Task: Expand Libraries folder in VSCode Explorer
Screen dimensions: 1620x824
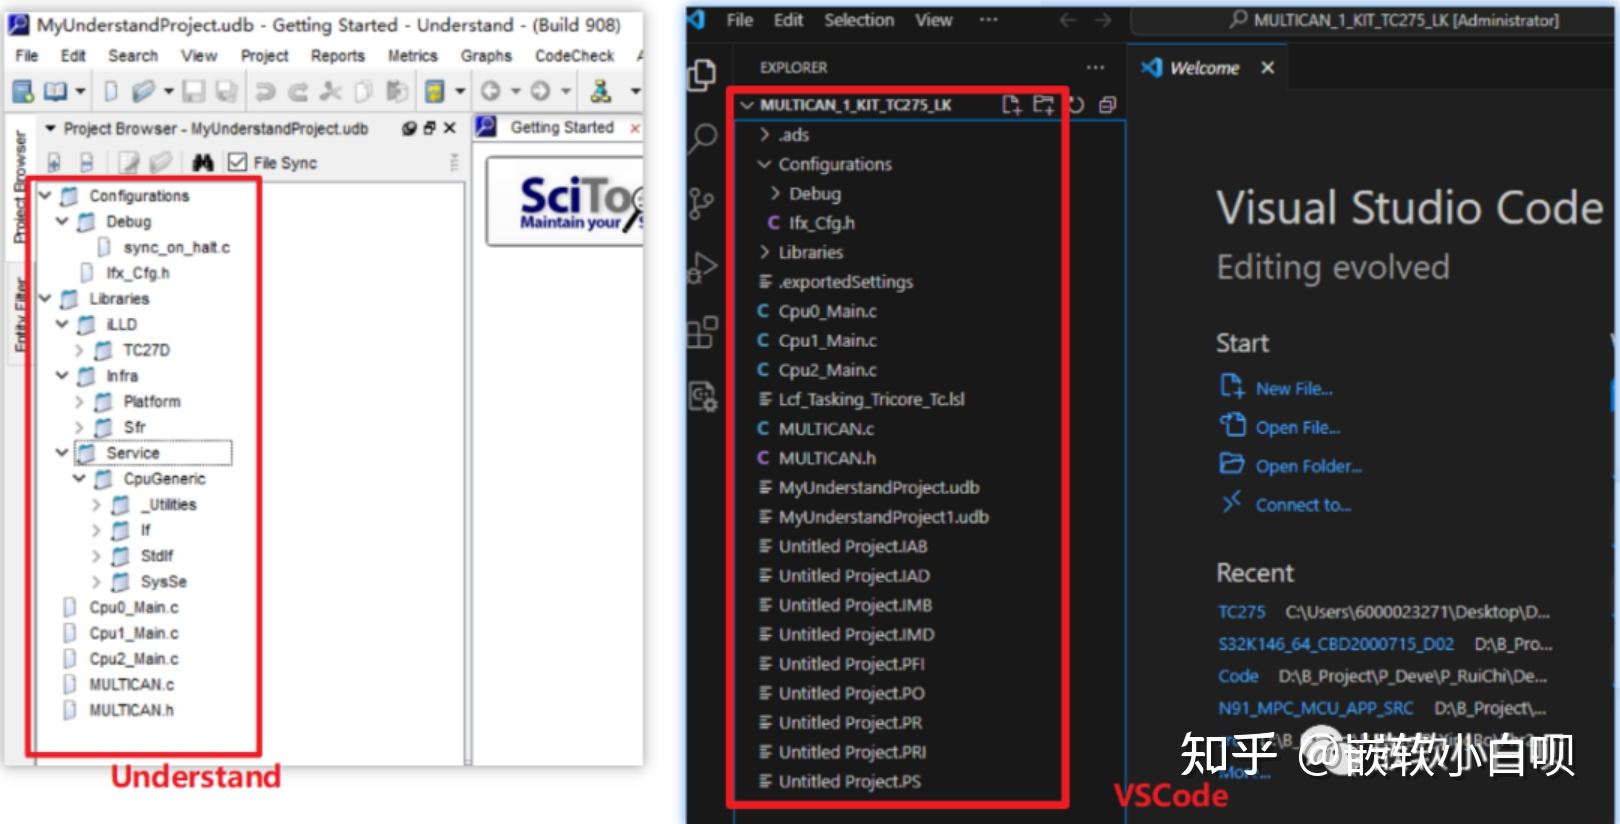Action: (x=764, y=252)
